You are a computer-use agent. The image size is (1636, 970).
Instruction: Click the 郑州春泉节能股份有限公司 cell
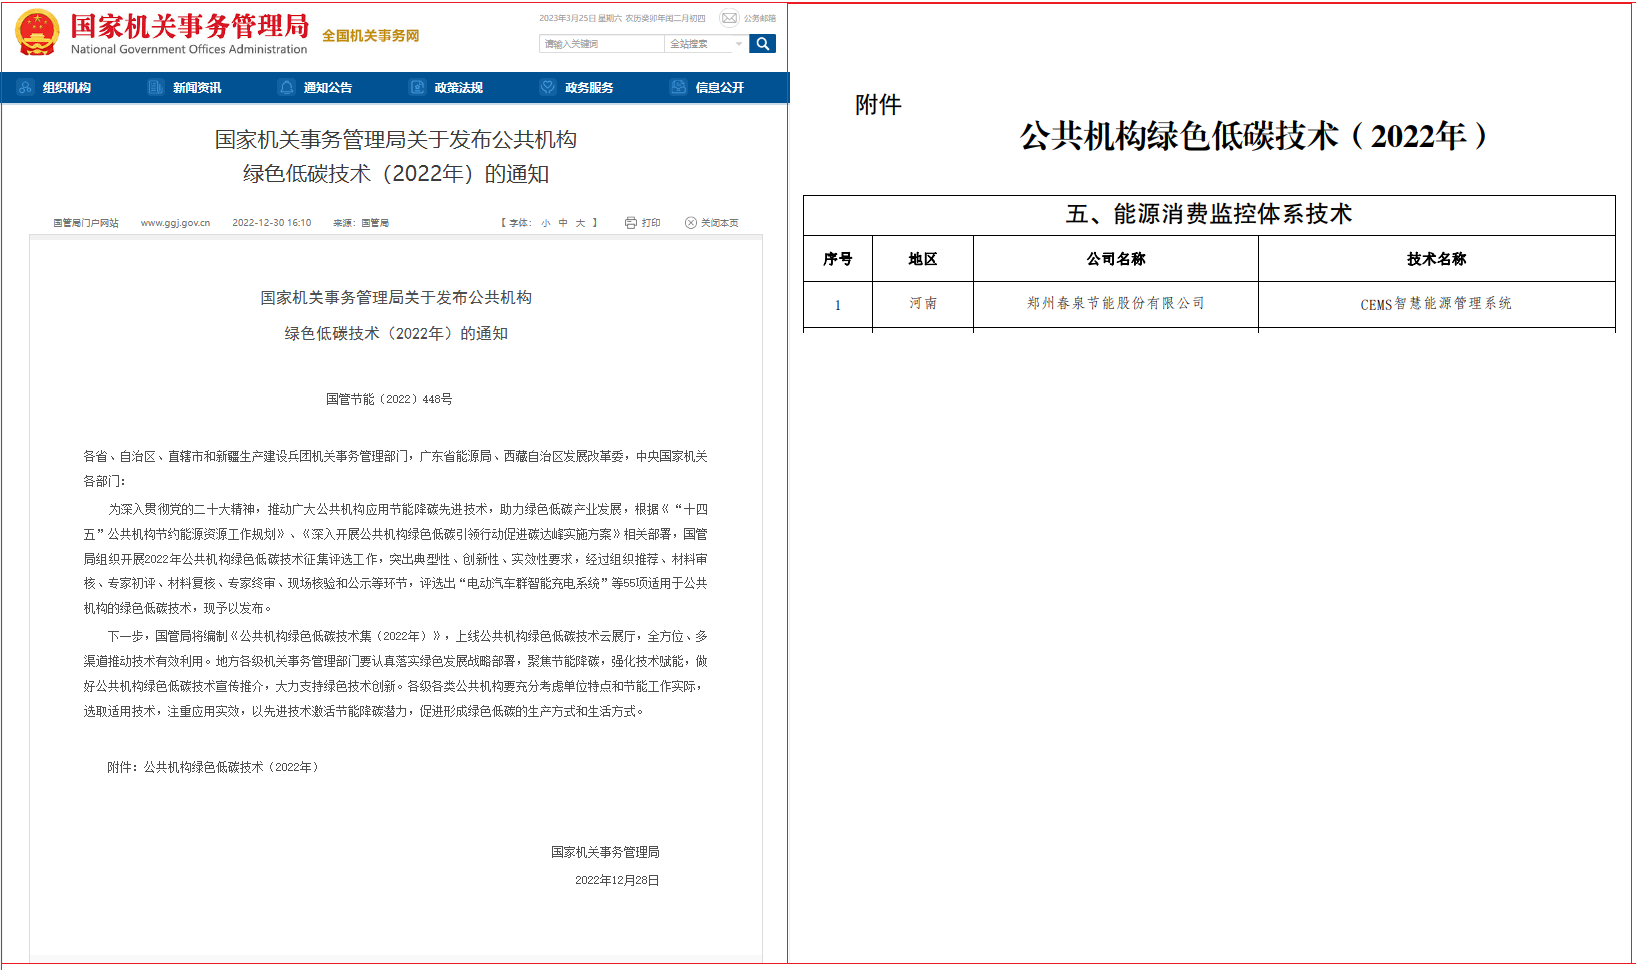pos(1116,303)
